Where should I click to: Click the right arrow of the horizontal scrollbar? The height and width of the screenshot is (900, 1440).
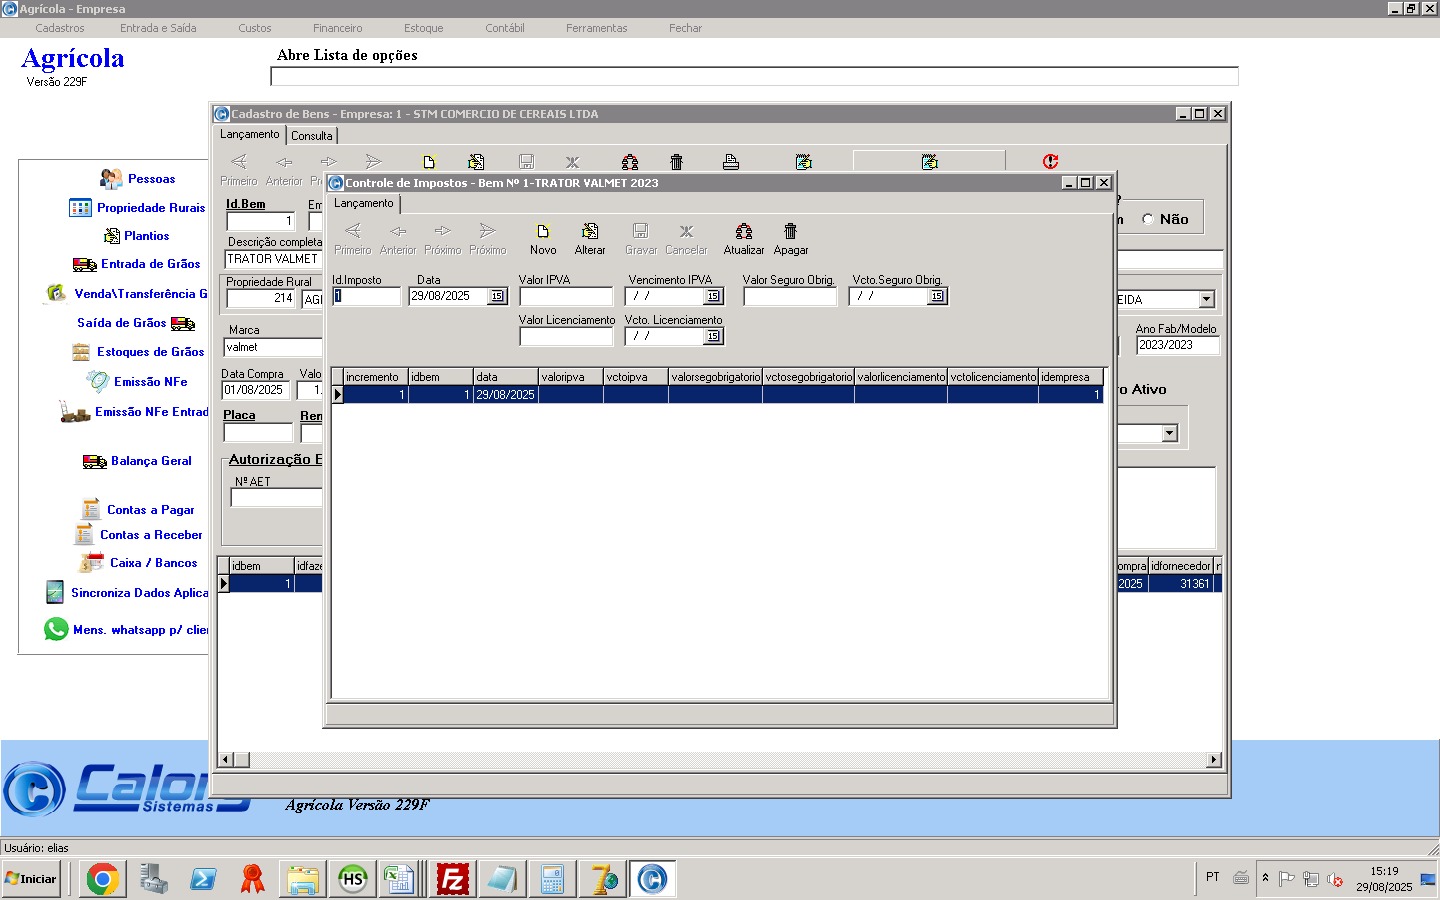point(1214,760)
